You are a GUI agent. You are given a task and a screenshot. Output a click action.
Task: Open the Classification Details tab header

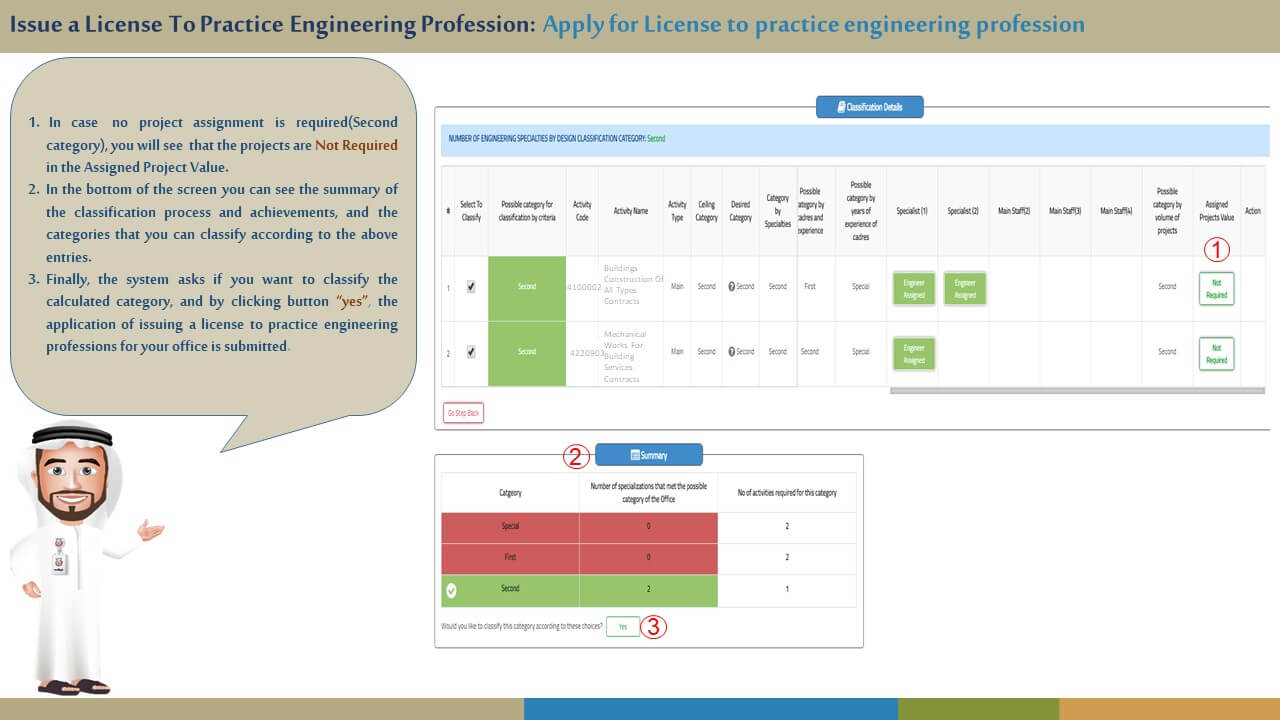tap(869, 107)
